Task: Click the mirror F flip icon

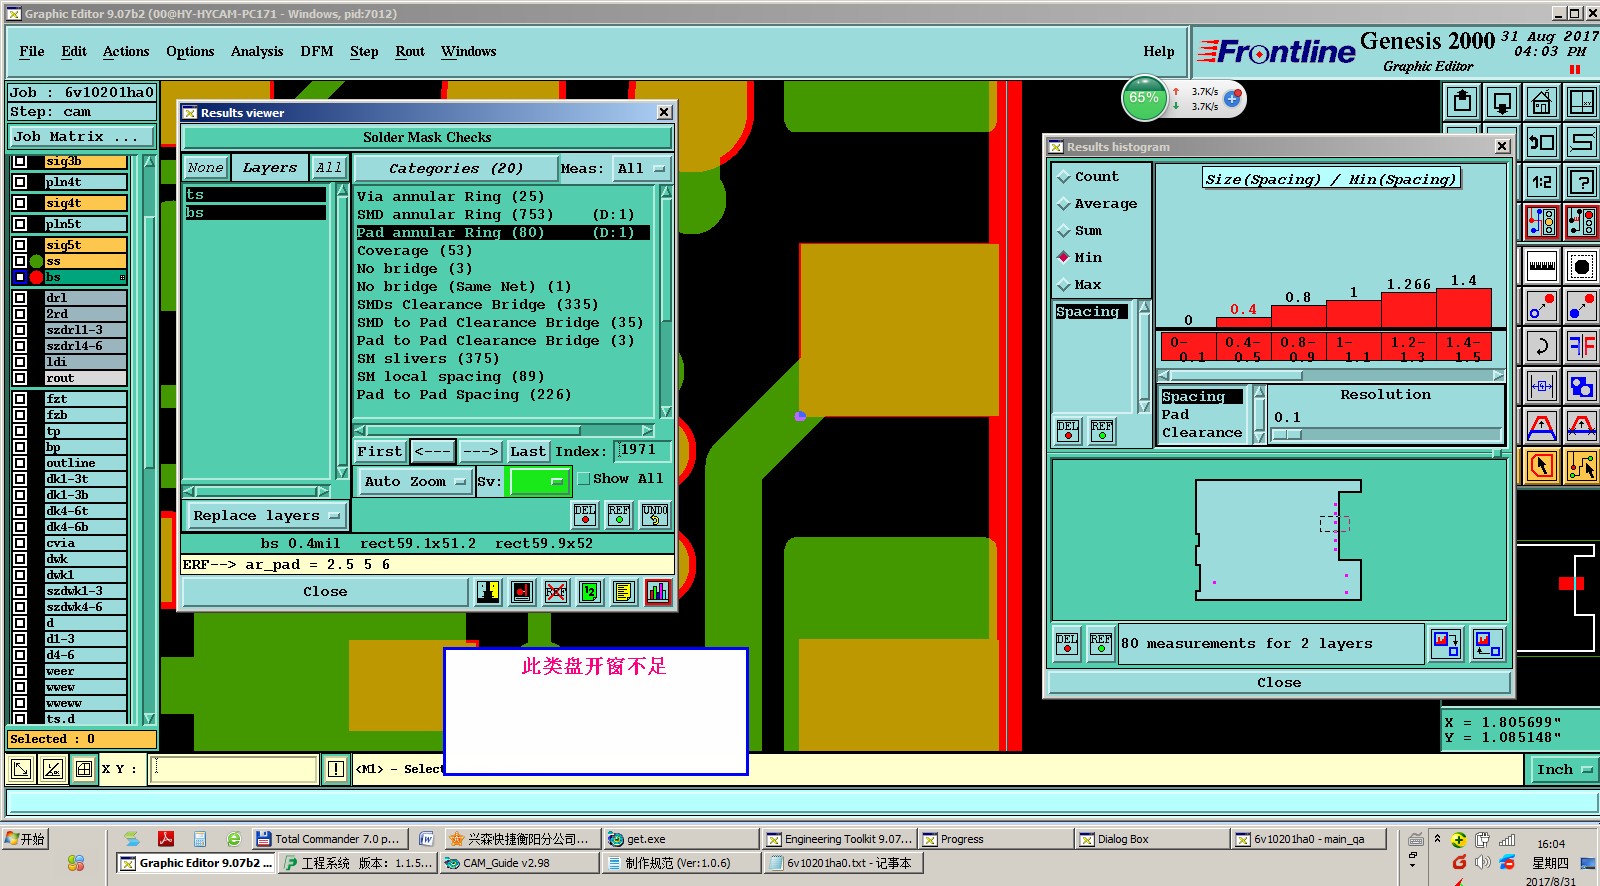Action: pos(1581,346)
